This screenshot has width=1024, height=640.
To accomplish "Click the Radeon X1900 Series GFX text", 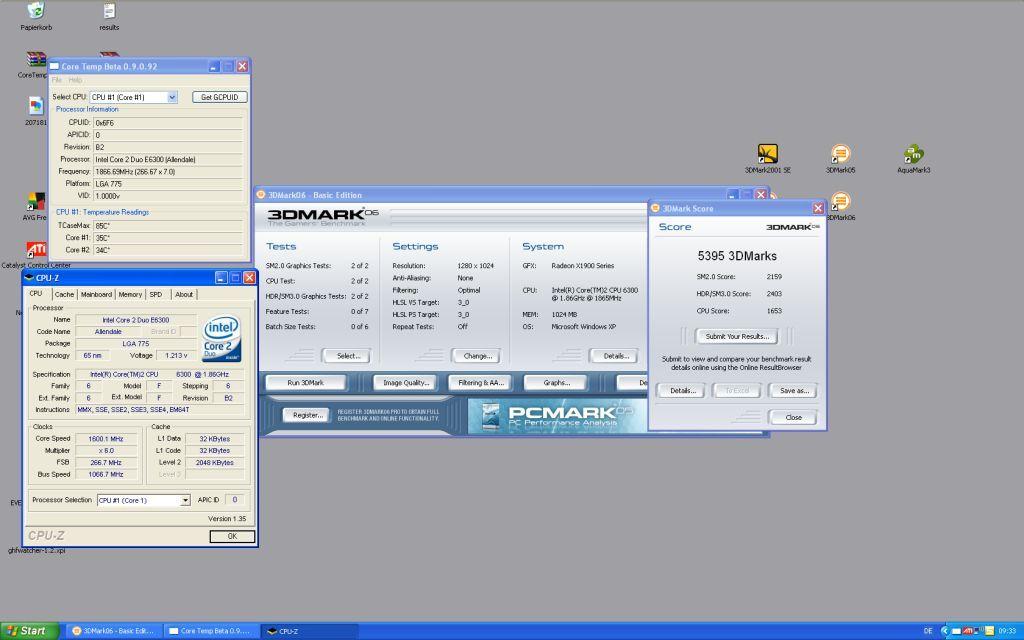I will (x=583, y=266).
